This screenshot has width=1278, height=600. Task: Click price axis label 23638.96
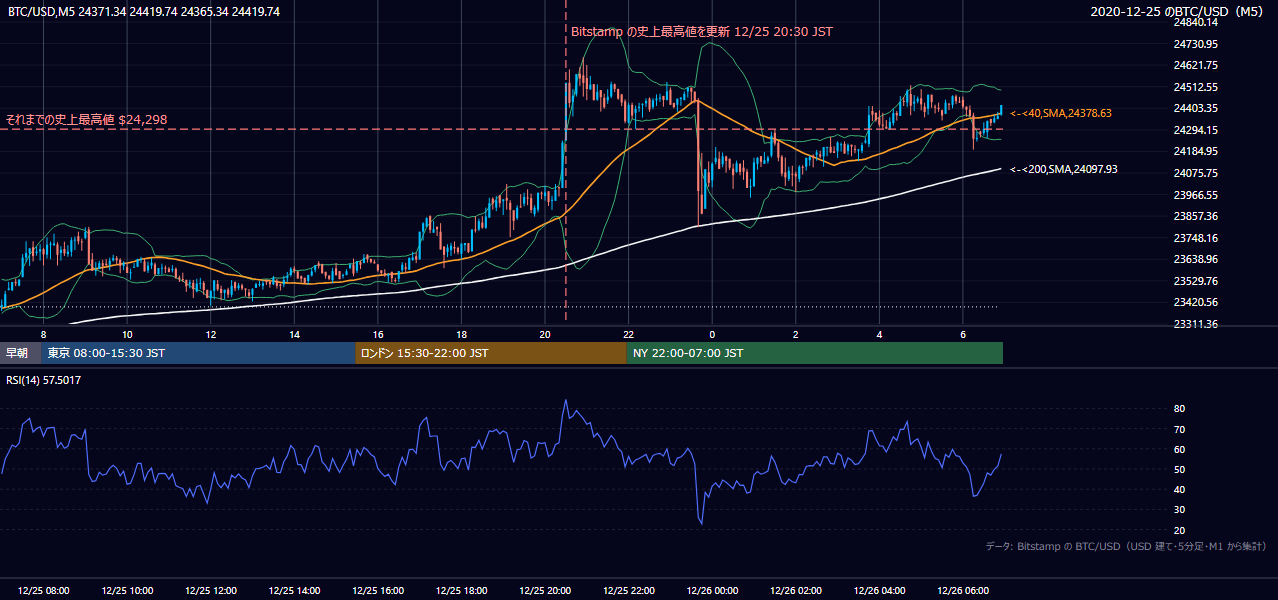[1196, 259]
